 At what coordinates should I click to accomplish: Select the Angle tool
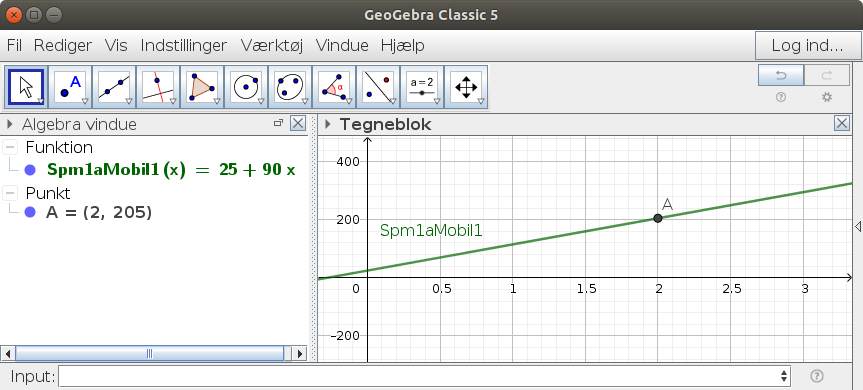334,87
